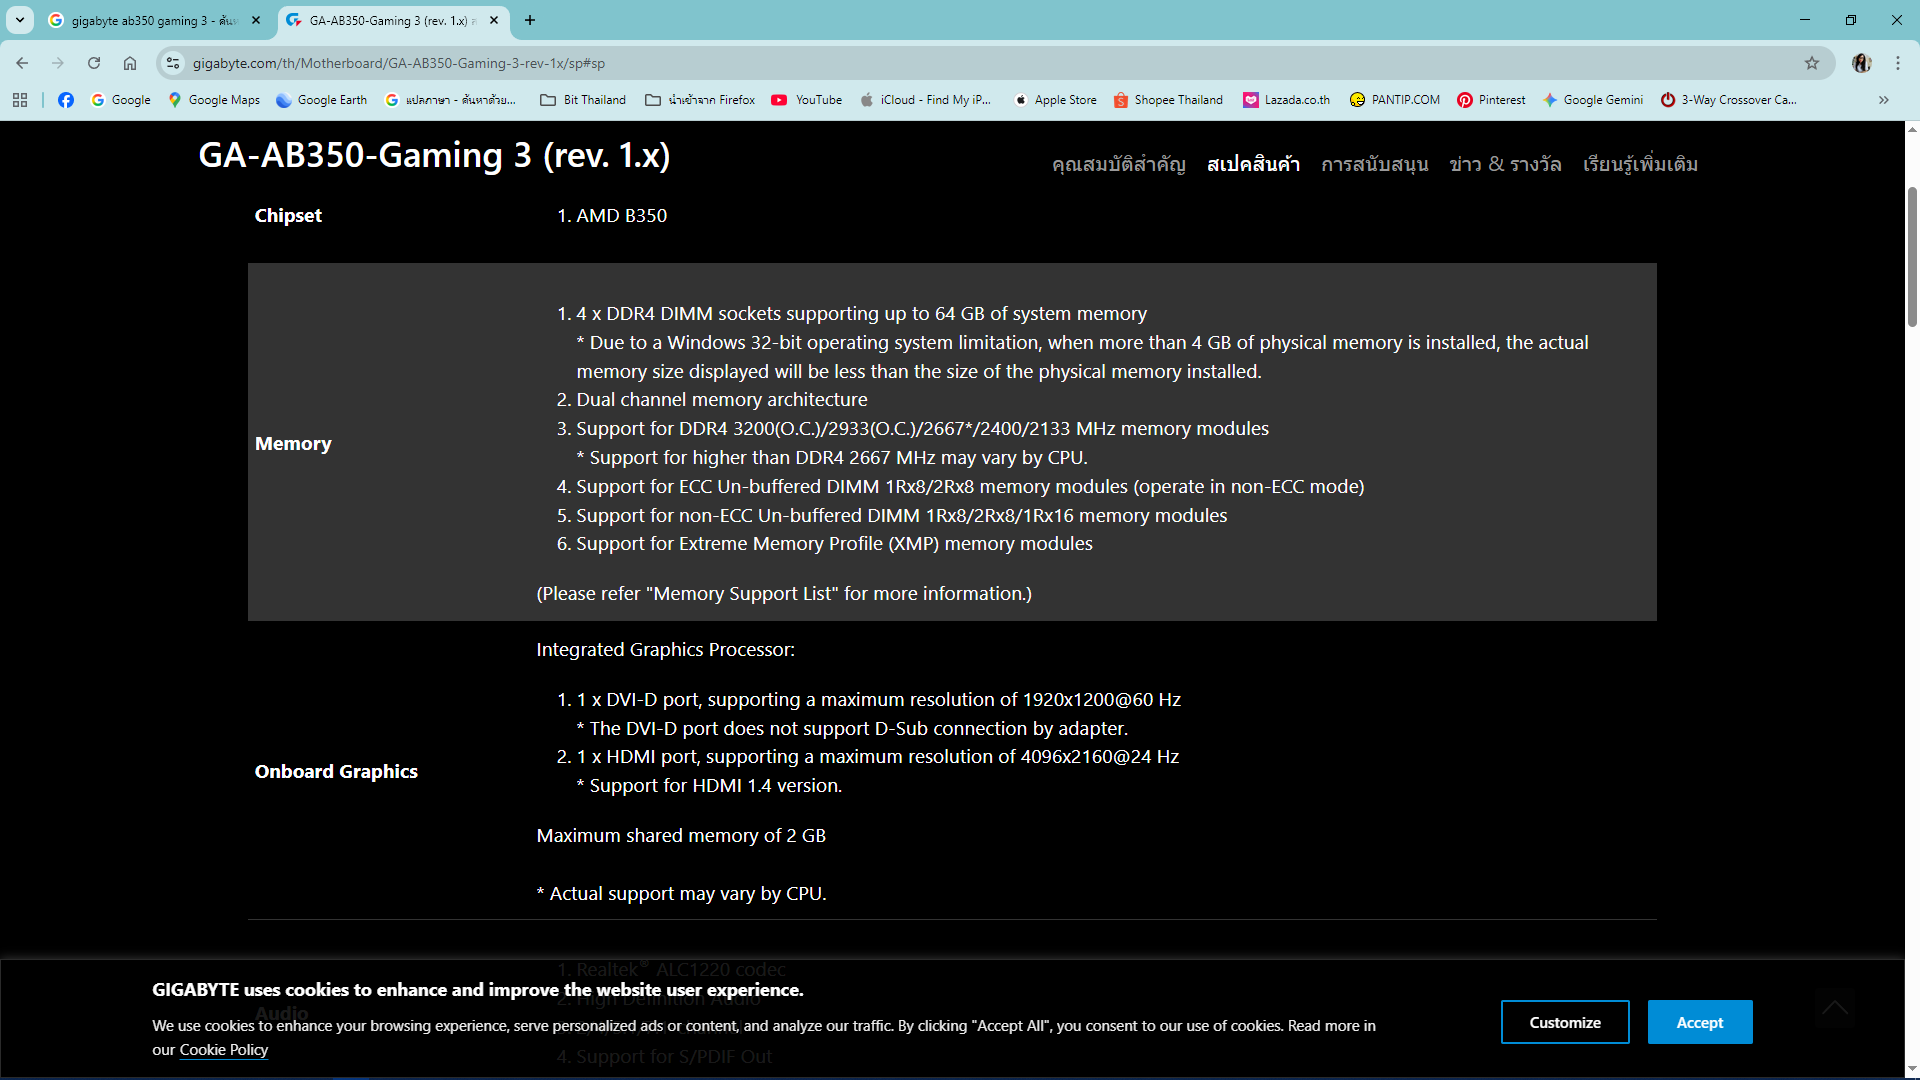The height and width of the screenshot is (1080, 1920).
Task: Click the browser Back arrow
Action: [x=22, y=63]
